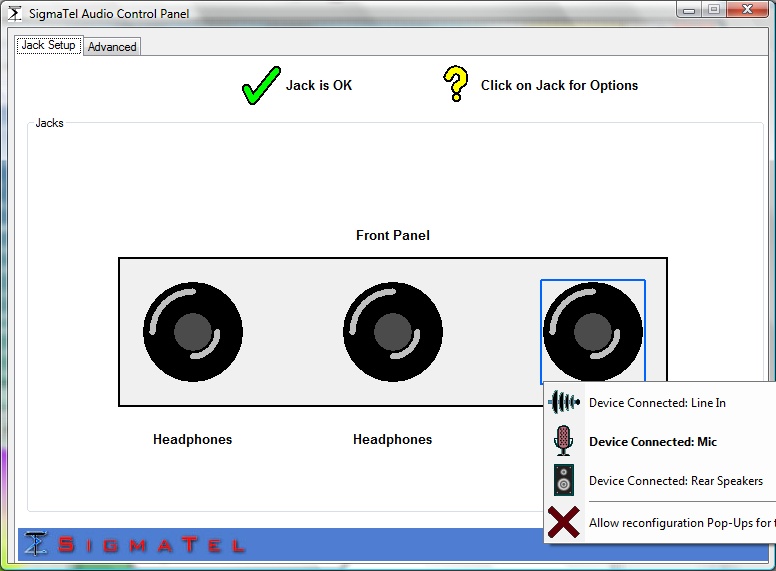Screen dimensions: 776x571
Task: Click the red X icon in menu
Action: coord(564,522)
